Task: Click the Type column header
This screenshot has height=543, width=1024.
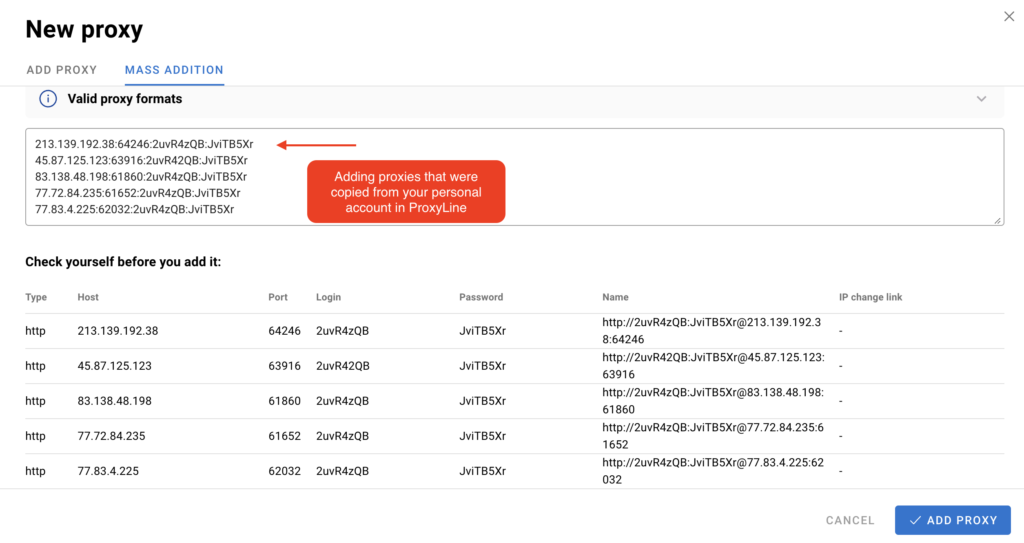Action: (36, 297)
